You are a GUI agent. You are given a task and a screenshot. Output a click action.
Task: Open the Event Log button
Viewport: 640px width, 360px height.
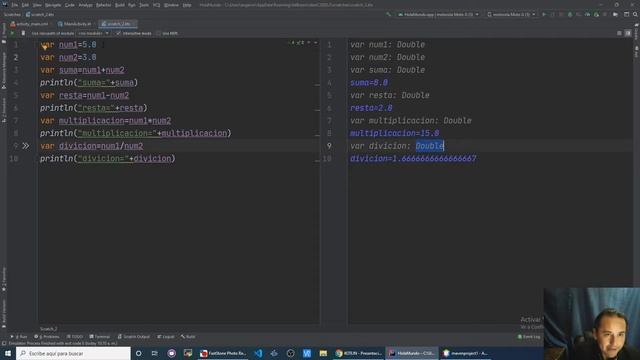529,337
